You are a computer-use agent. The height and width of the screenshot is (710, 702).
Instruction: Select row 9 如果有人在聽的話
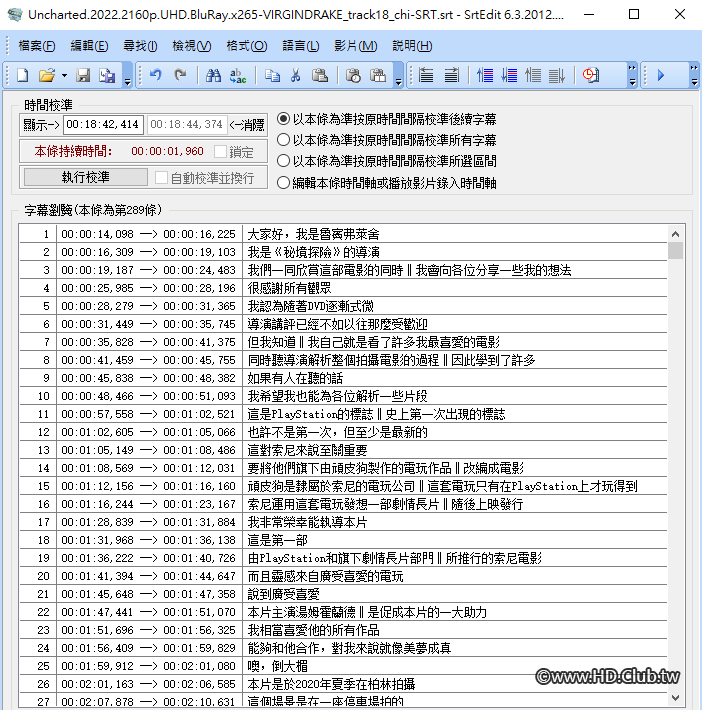[x=343, y=378]
